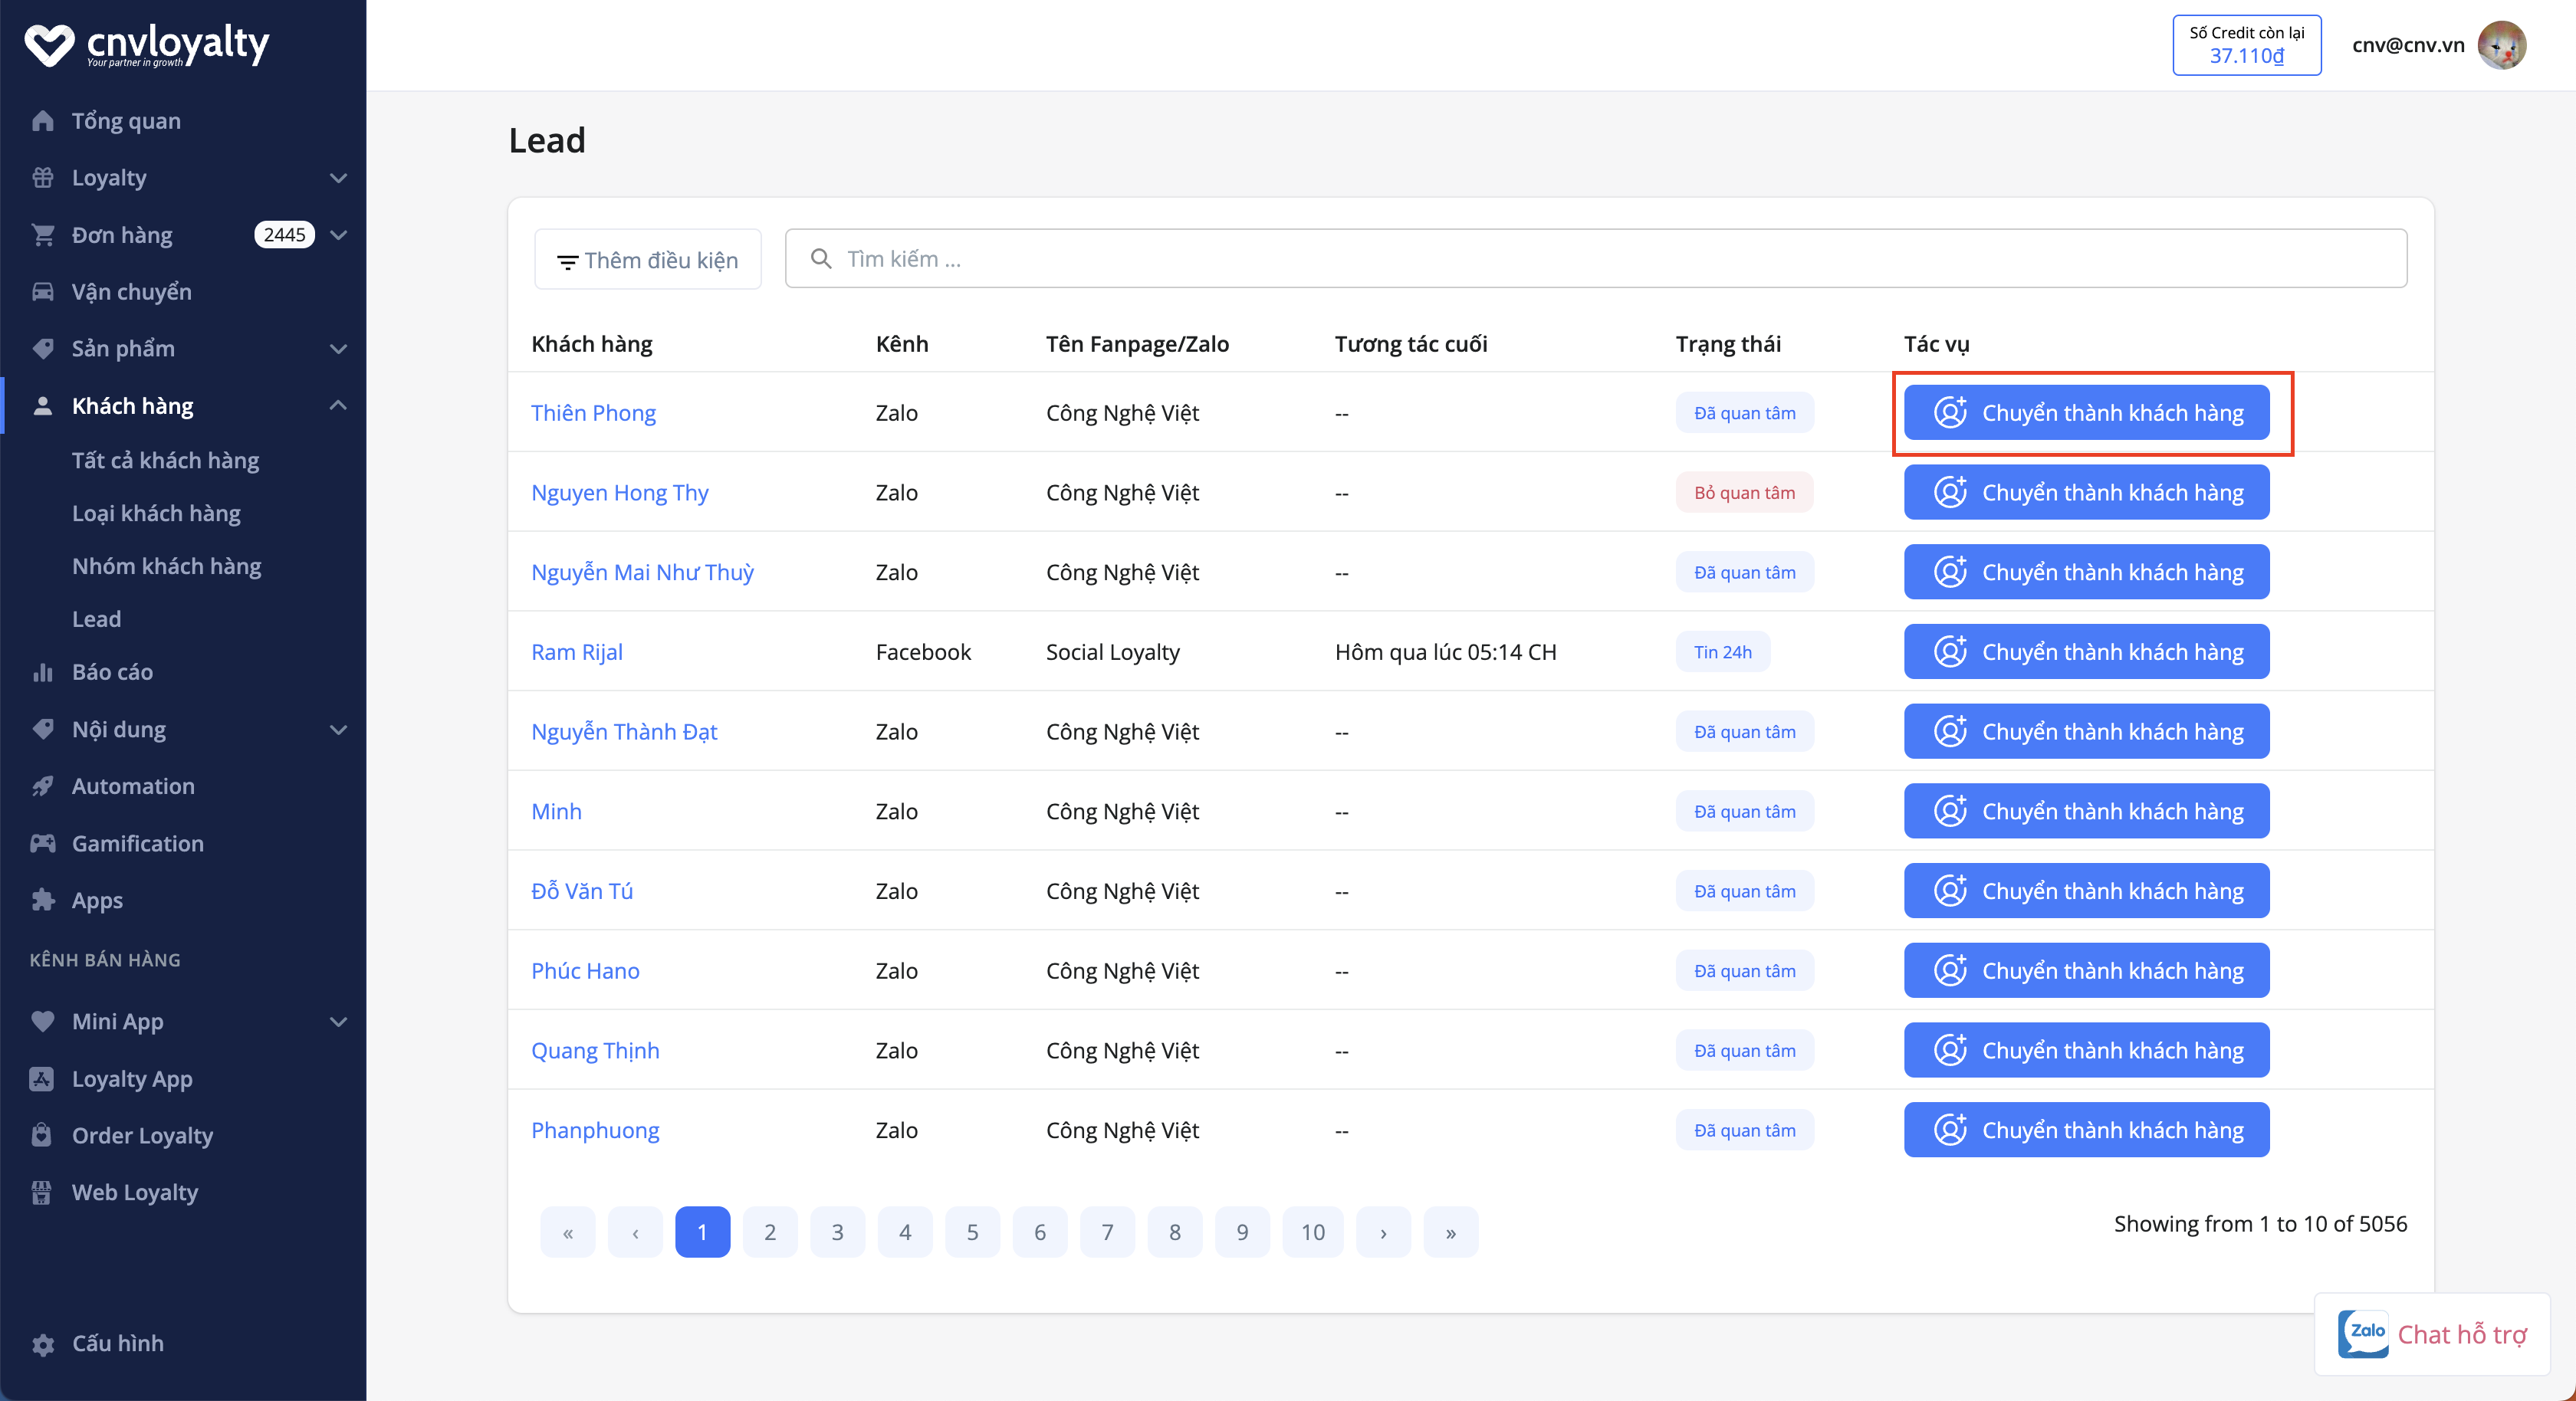Select Nhóm khách hàng submenu item
Viewport: 2576px width, 1401px height.
(166, 566)
